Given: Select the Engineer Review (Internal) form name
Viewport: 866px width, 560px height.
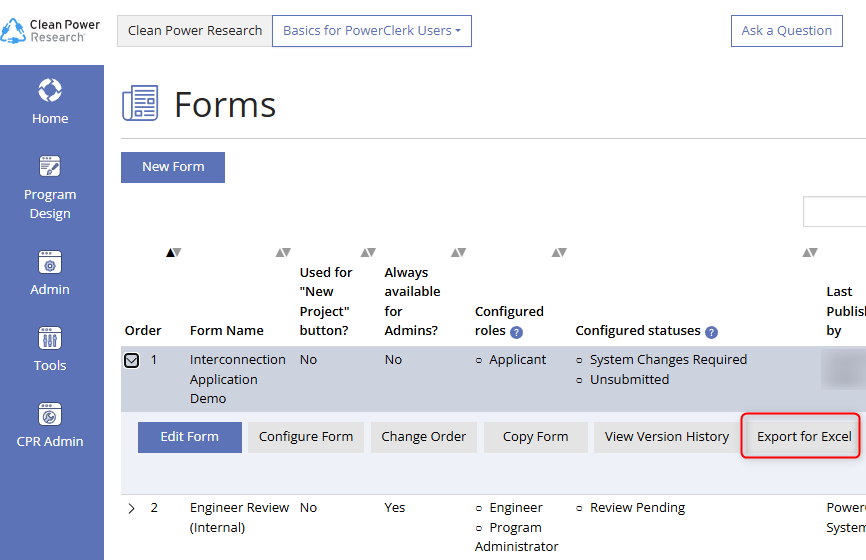Looking at the screenshot, I should tap(239, 517).
